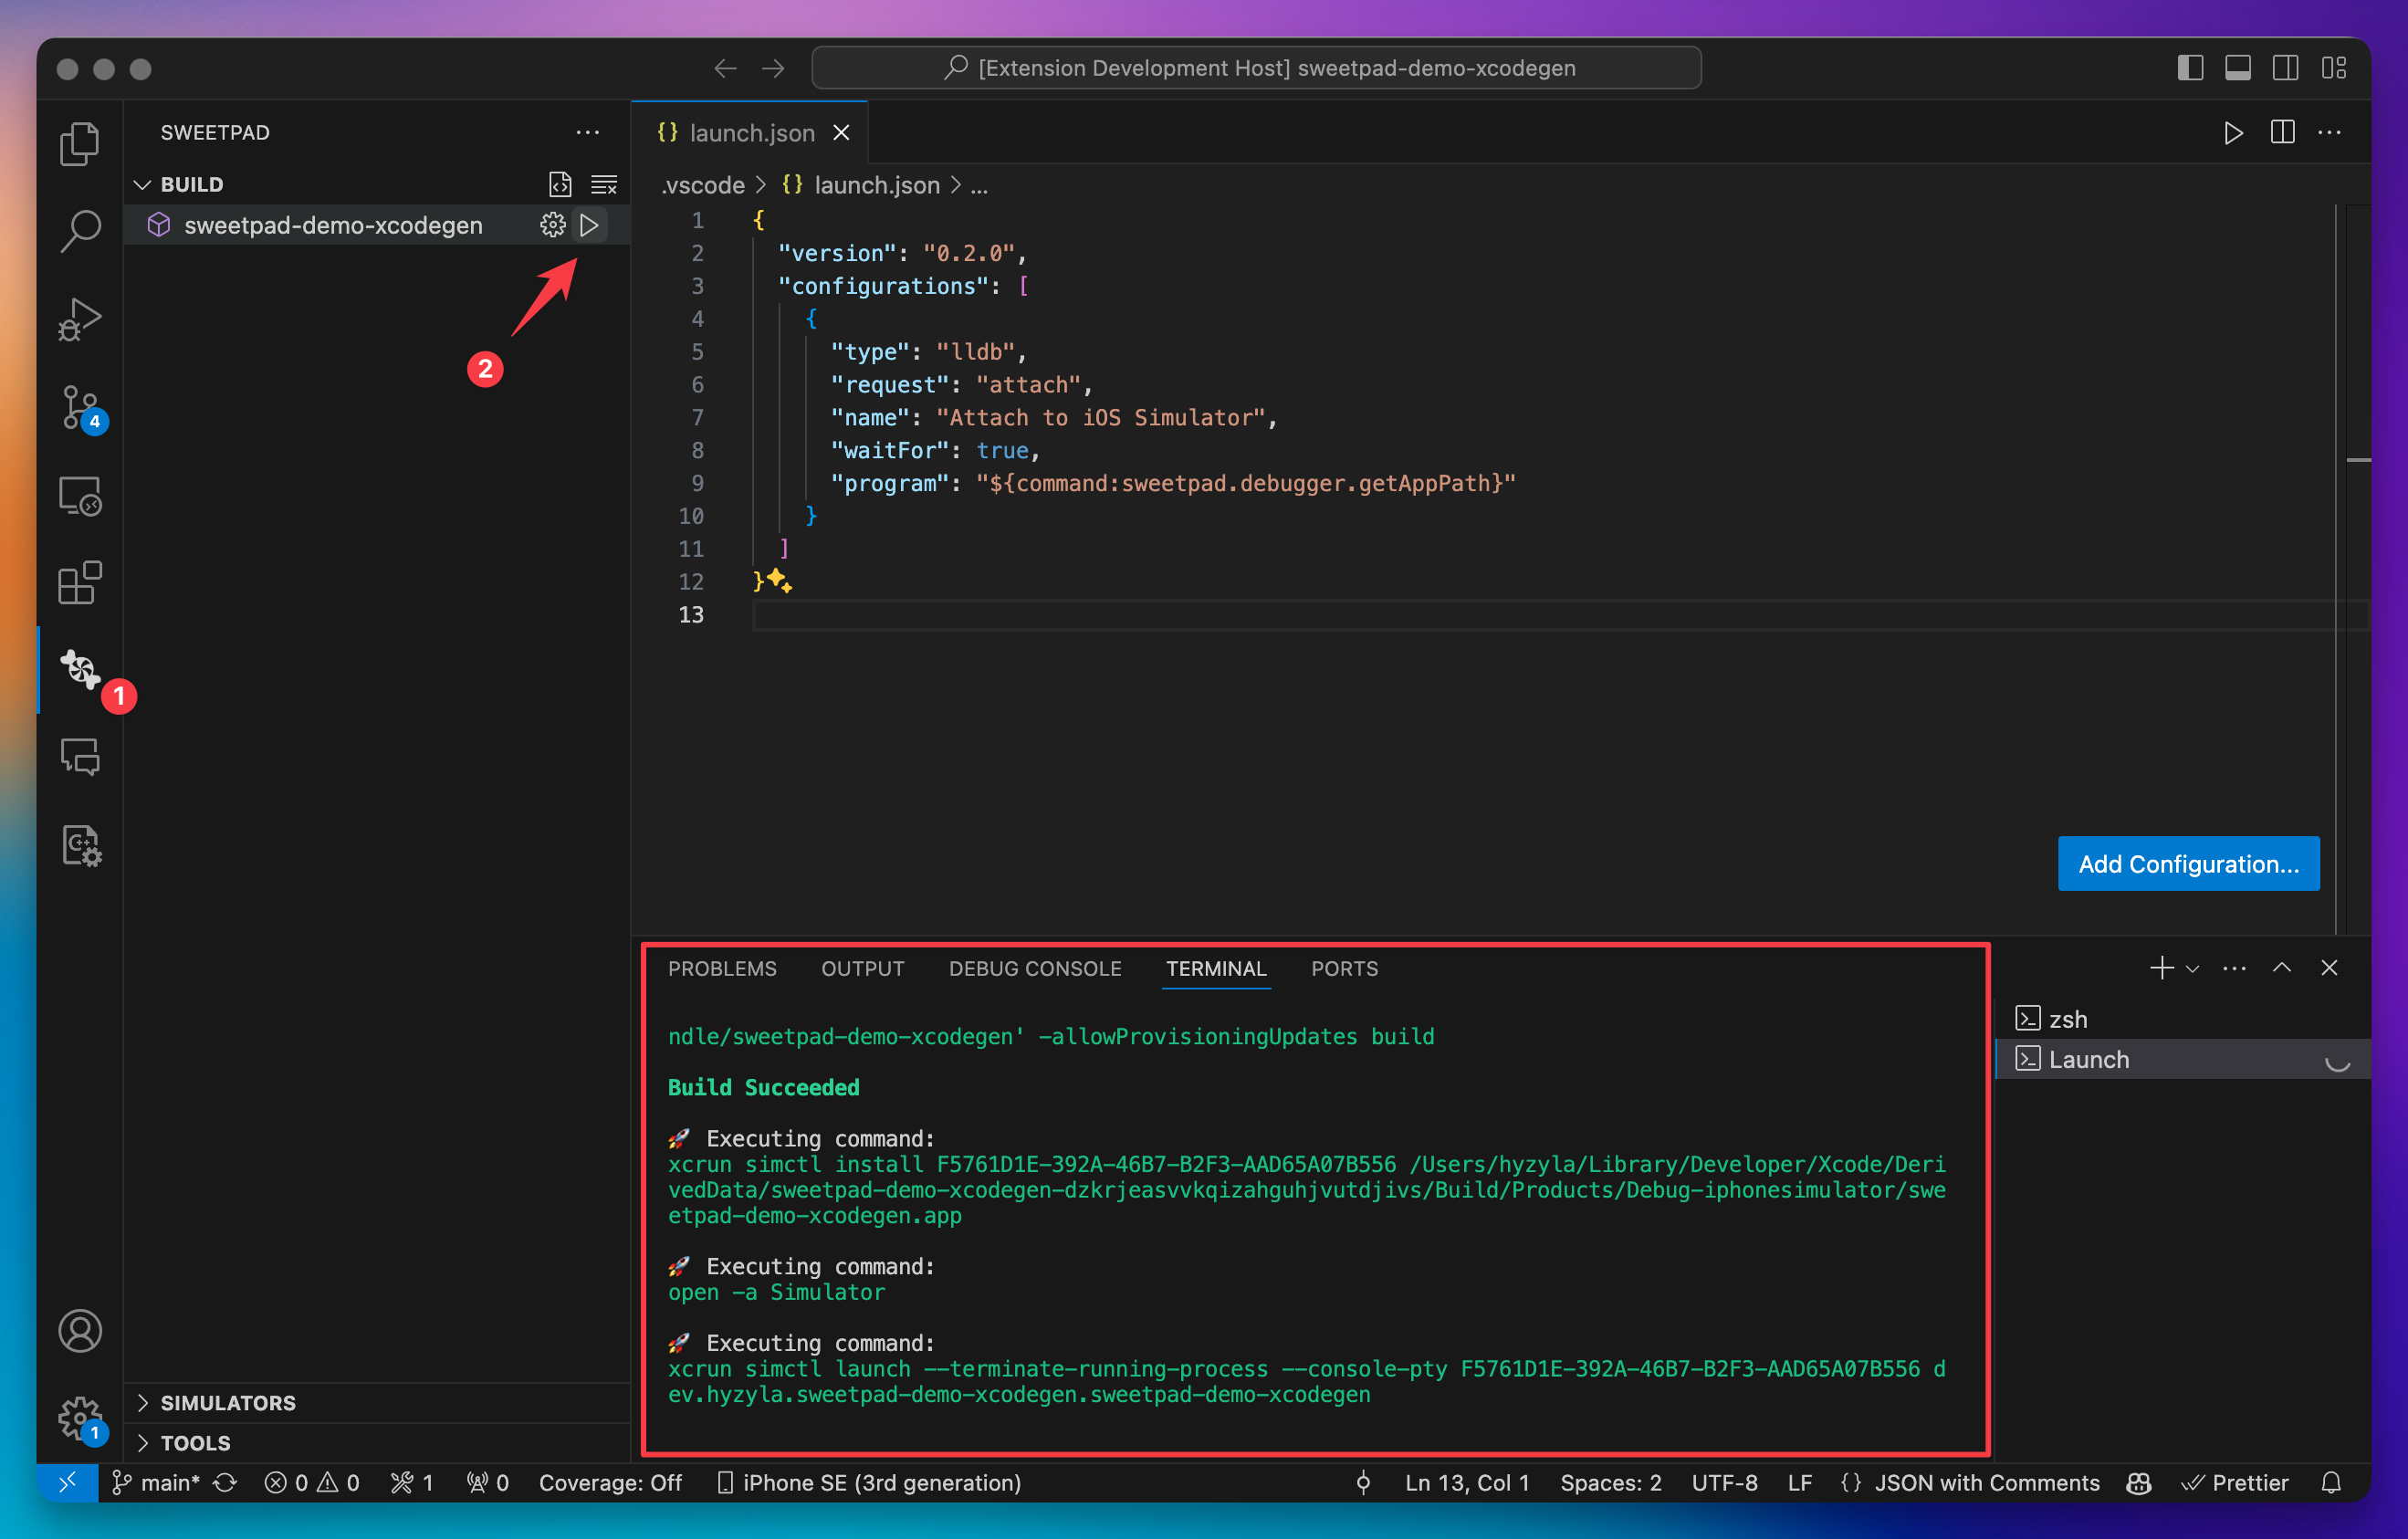Open the scheme settings gear for sweetpad-demo-xcodegen
This screenshot has width=2408, height=1539.
click(x=552, y=225)
